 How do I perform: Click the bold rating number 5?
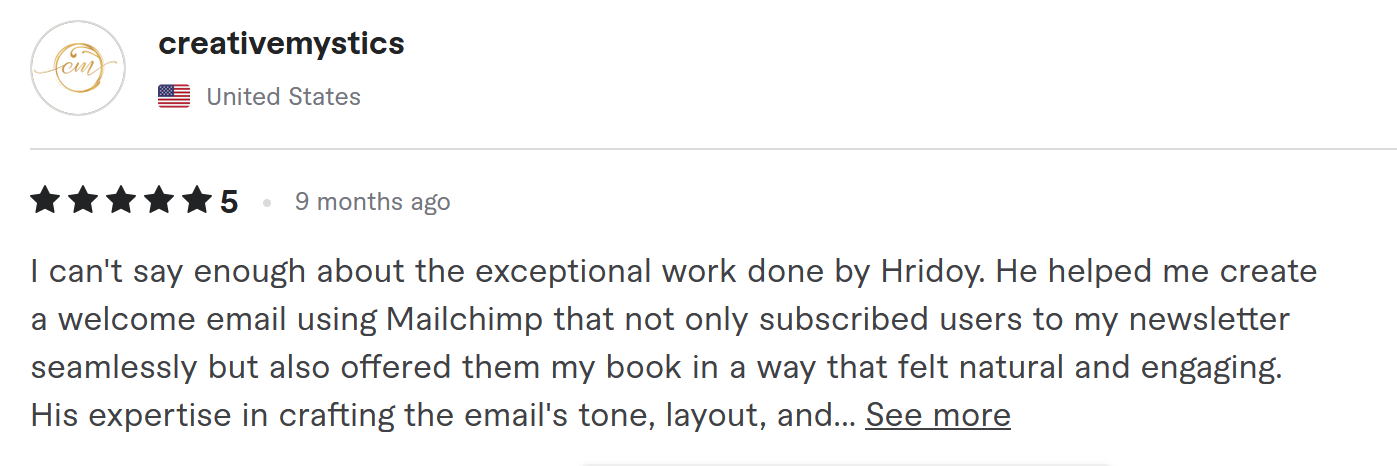pyautogui.click(x=229, y=203)
